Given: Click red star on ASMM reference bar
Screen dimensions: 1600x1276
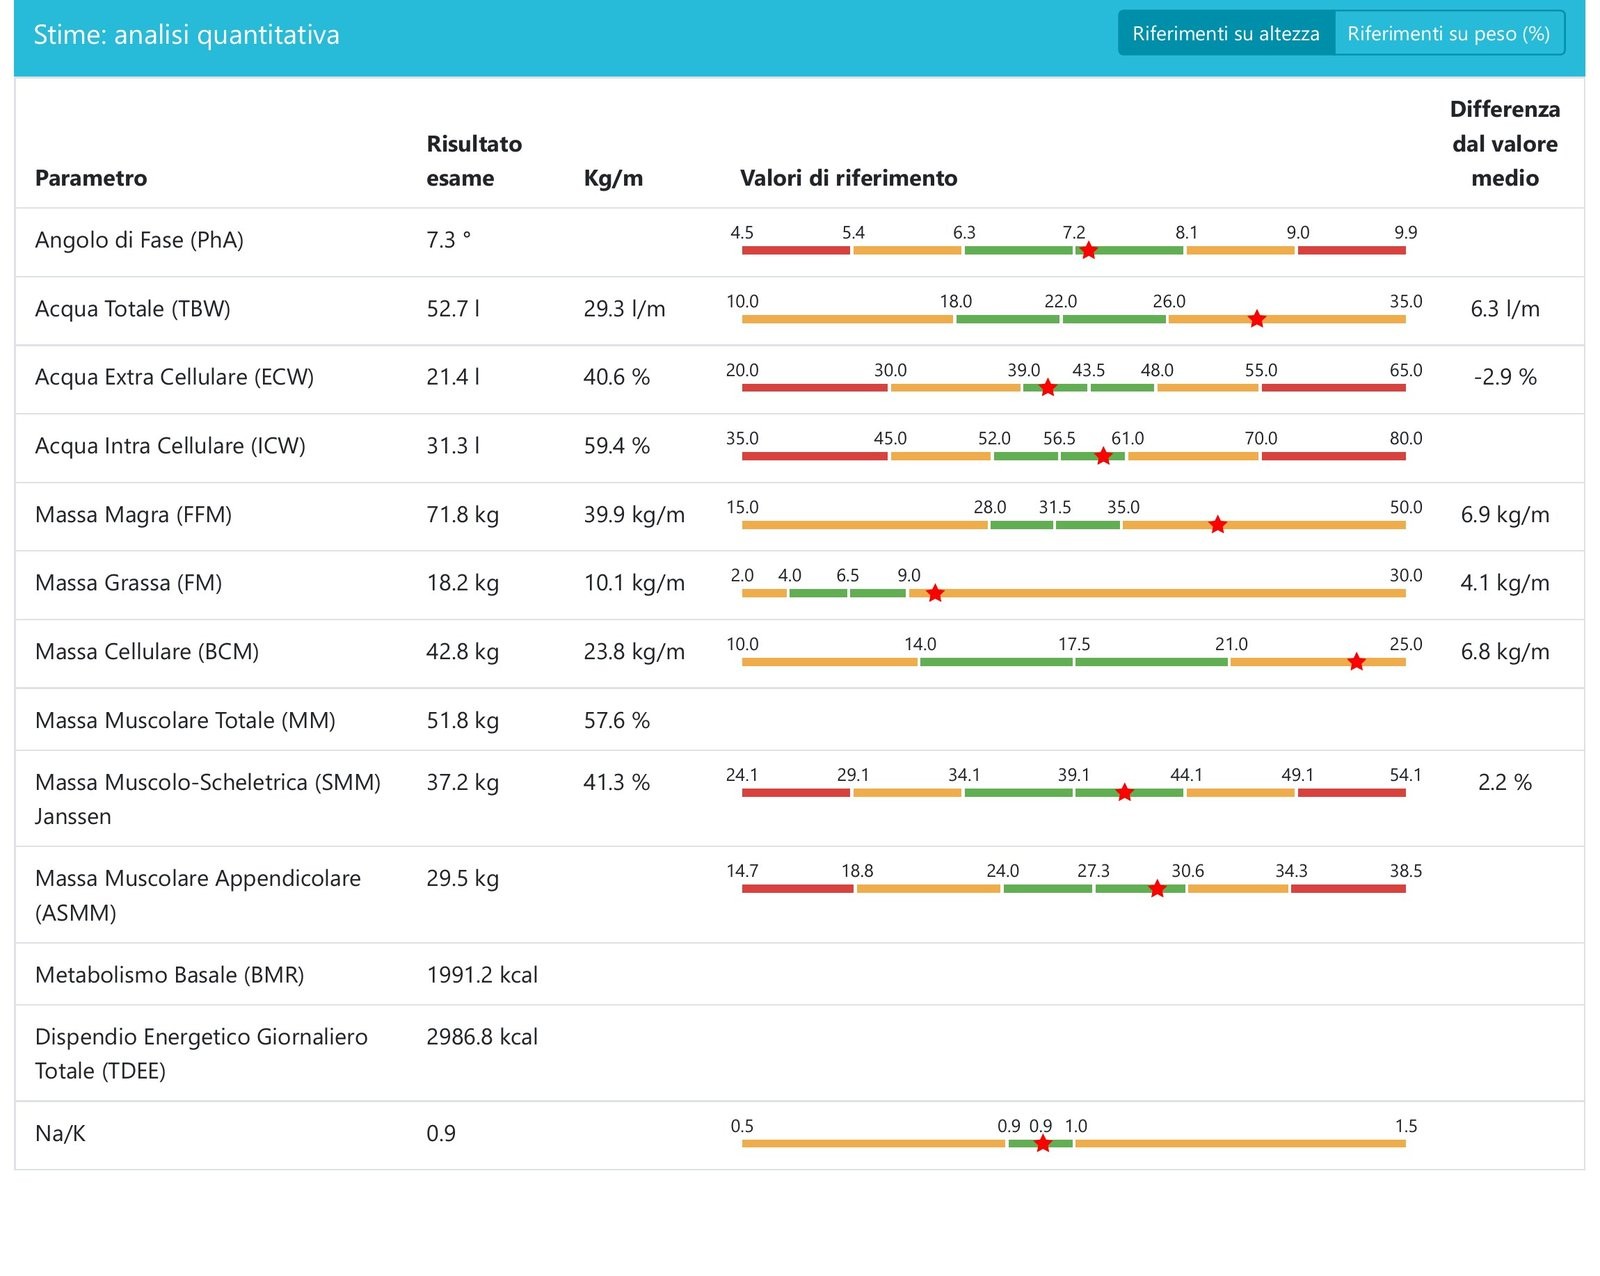Looking at the screenshot, I should (x=1157, y=889).
